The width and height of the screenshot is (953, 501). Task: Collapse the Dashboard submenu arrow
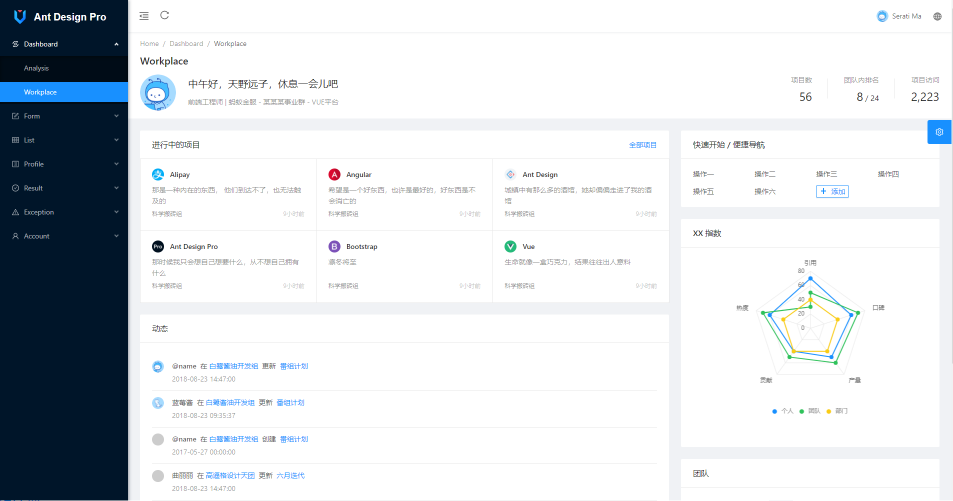[x=116, y=44]
